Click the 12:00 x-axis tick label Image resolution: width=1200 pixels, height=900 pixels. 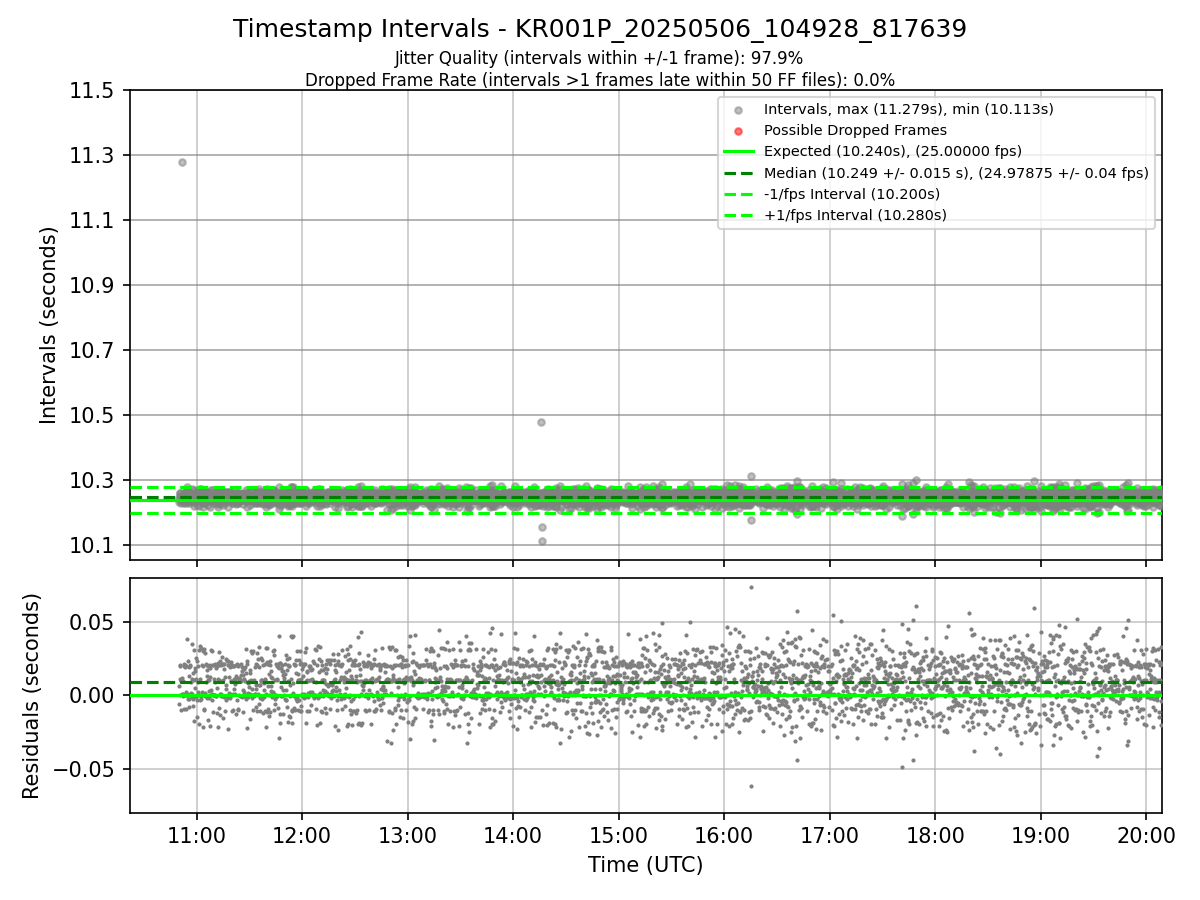pyautogui.click(x=302, y=835)
